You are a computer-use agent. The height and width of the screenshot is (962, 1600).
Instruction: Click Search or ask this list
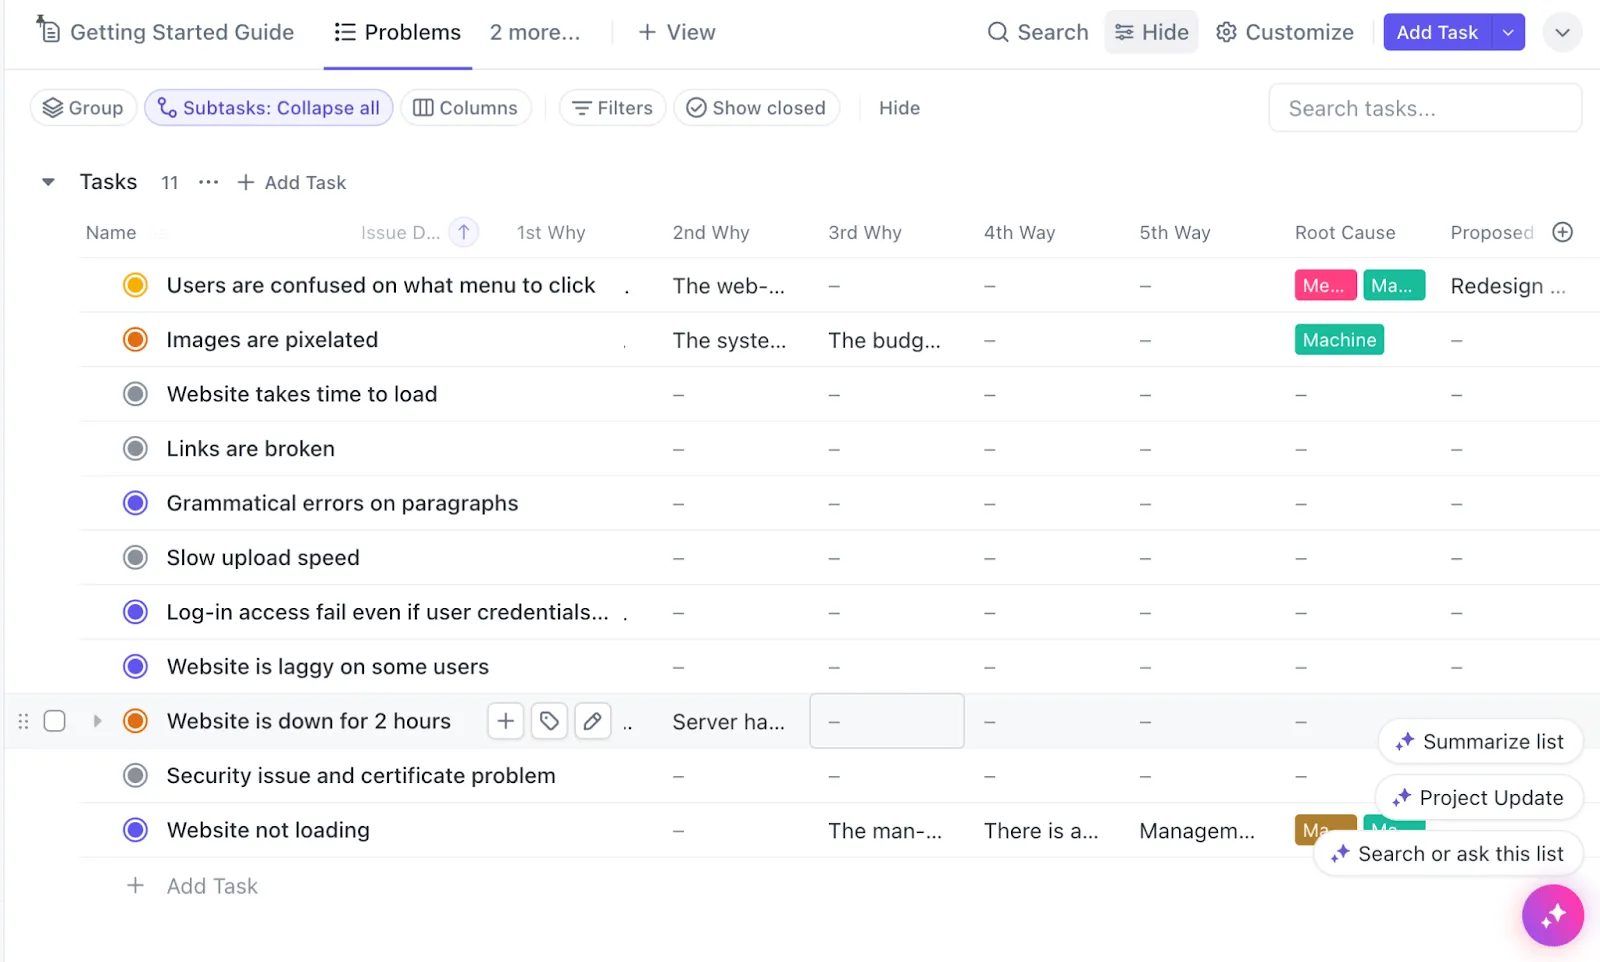point(1448,854)
